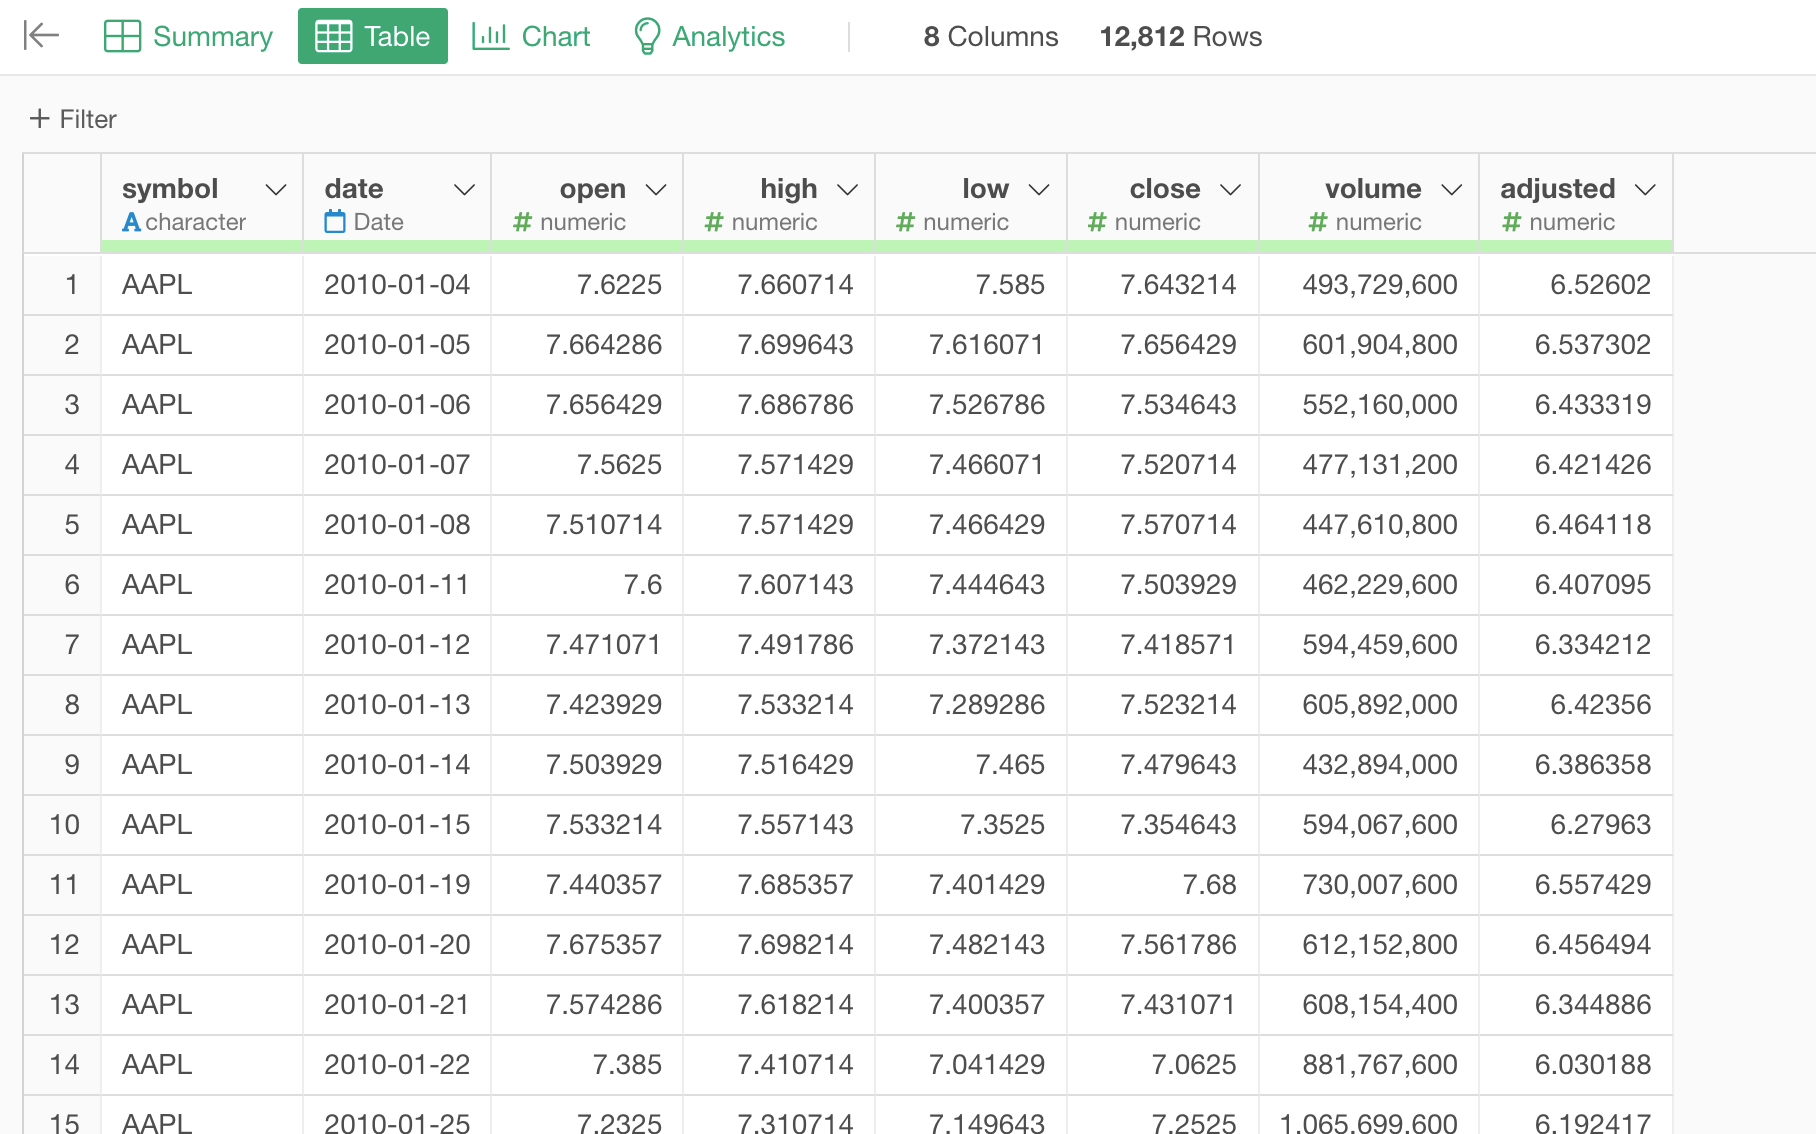Open the close column dropdown chevron
This screenshot has height=1134, width=1816.
click(x=1231, y=189)
